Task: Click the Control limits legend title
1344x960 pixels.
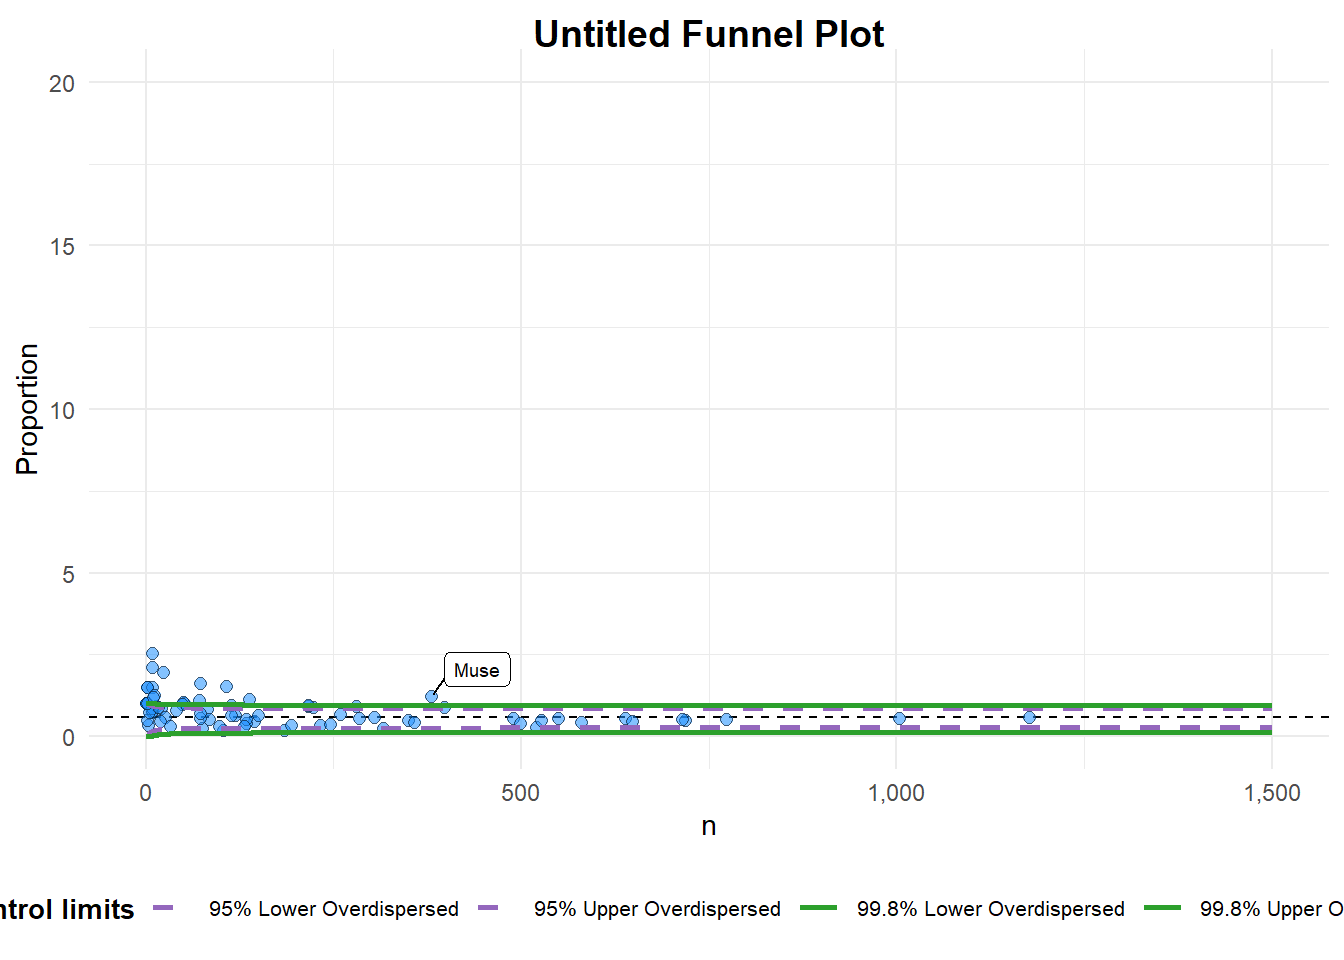Action: [x=66, y=909]
